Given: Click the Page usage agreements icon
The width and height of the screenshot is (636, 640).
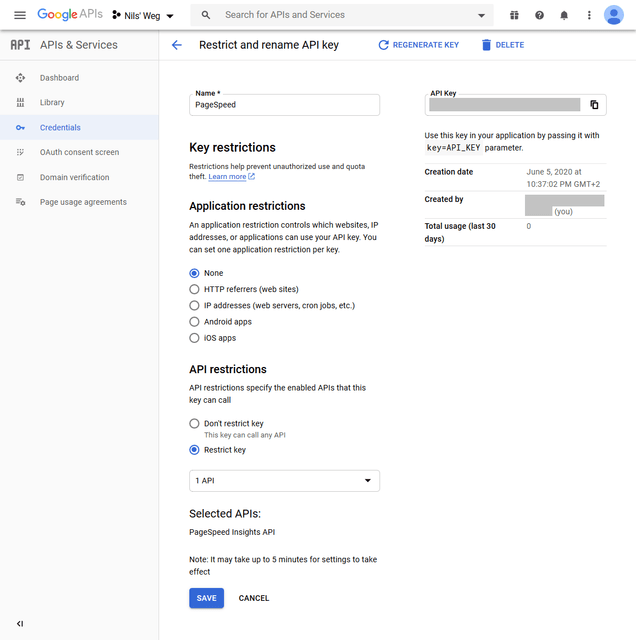Looking at the screenshot, I should coord(20,202).
